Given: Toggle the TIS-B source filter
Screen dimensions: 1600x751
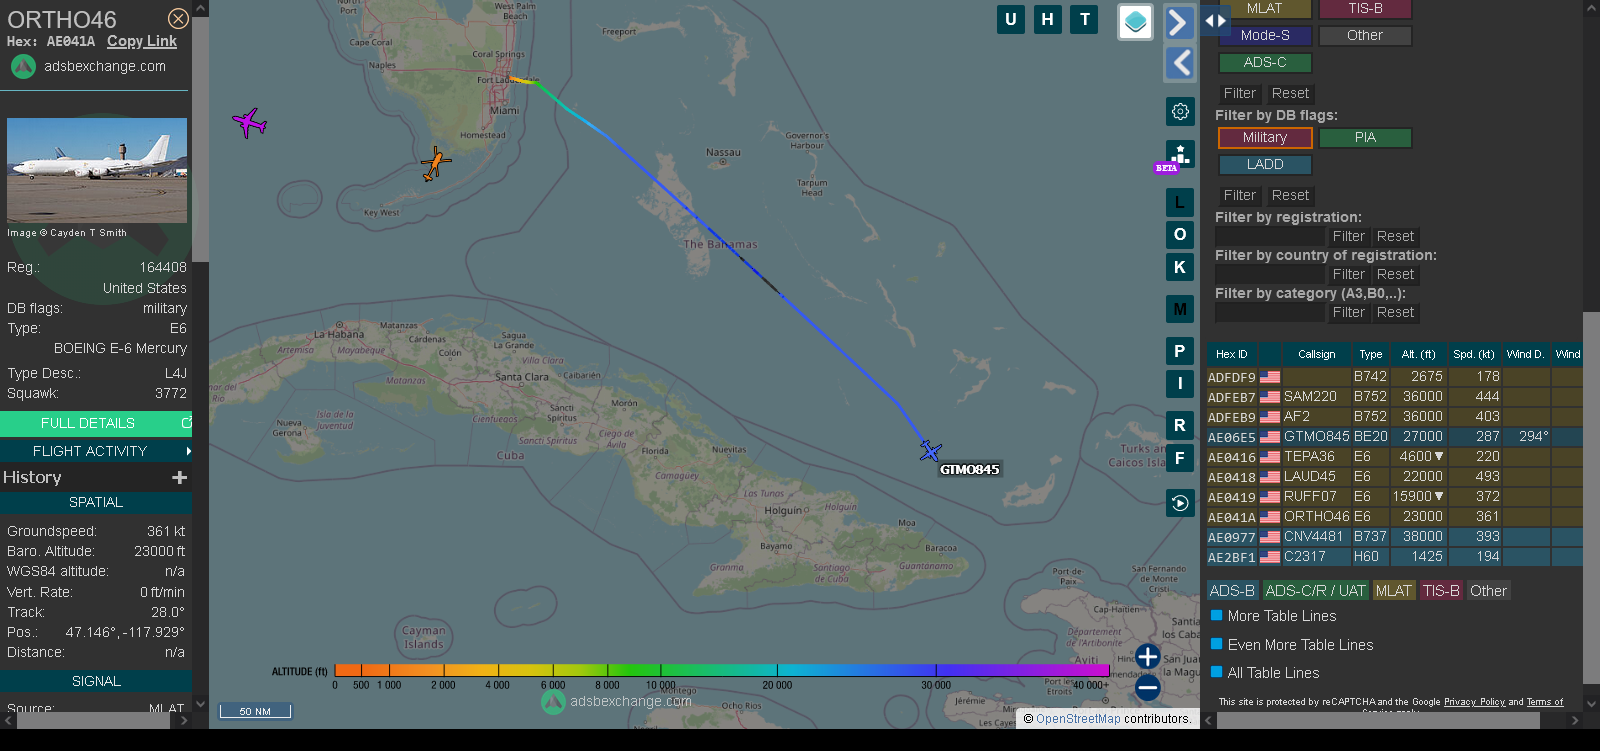Looking at the screenshot, I should 1365,9.
